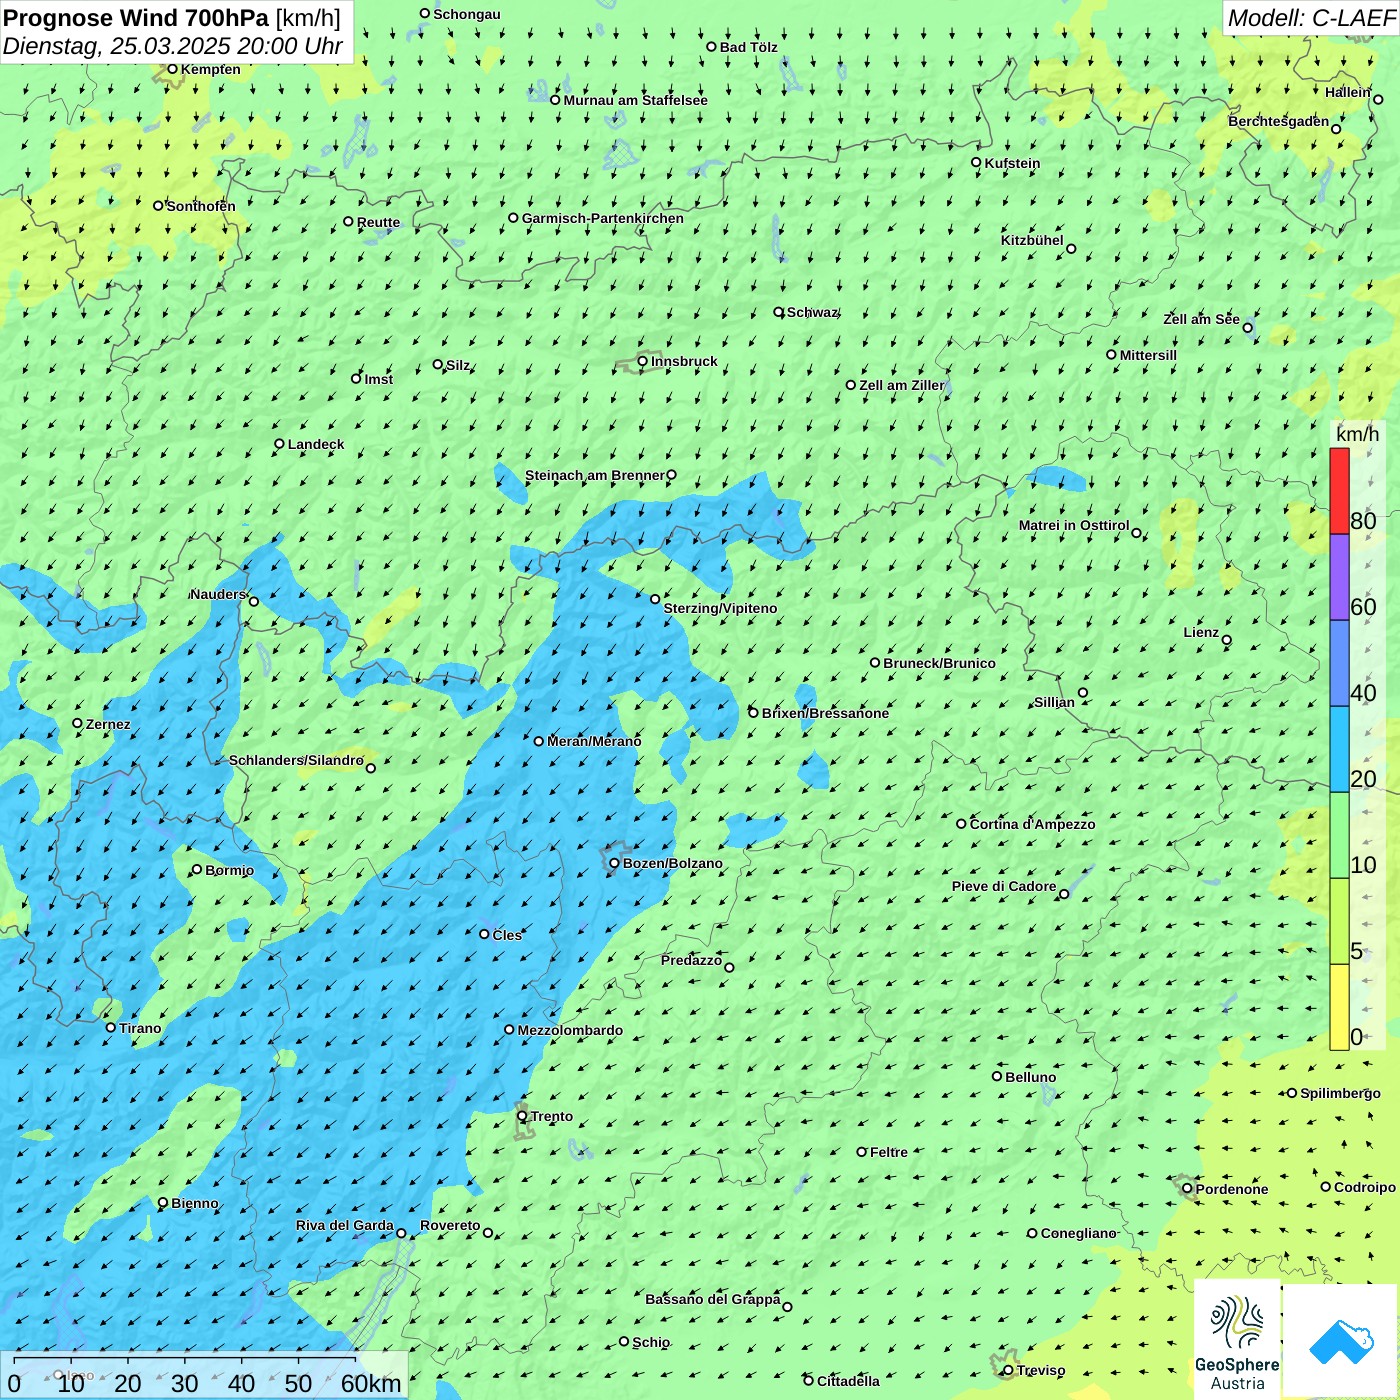
Task: Select the Kufstein location circle
Action: pos(976,162)
